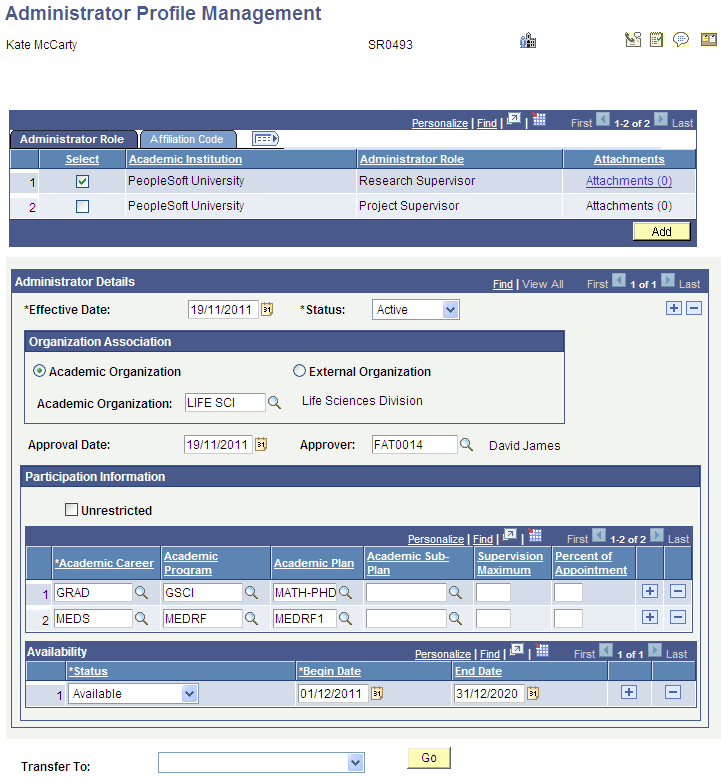
Task: Click the Approver input field
Action: 414,444
